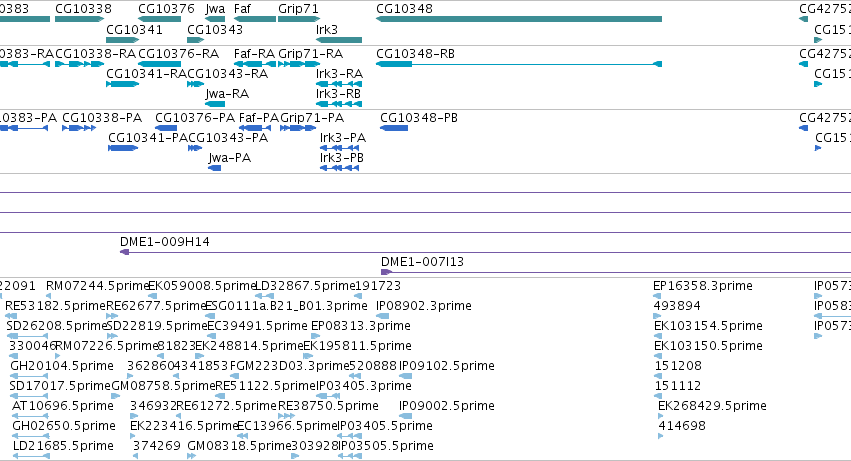
Task: Open transcript CG10338-RA
Action: click(x=96, y=54)
